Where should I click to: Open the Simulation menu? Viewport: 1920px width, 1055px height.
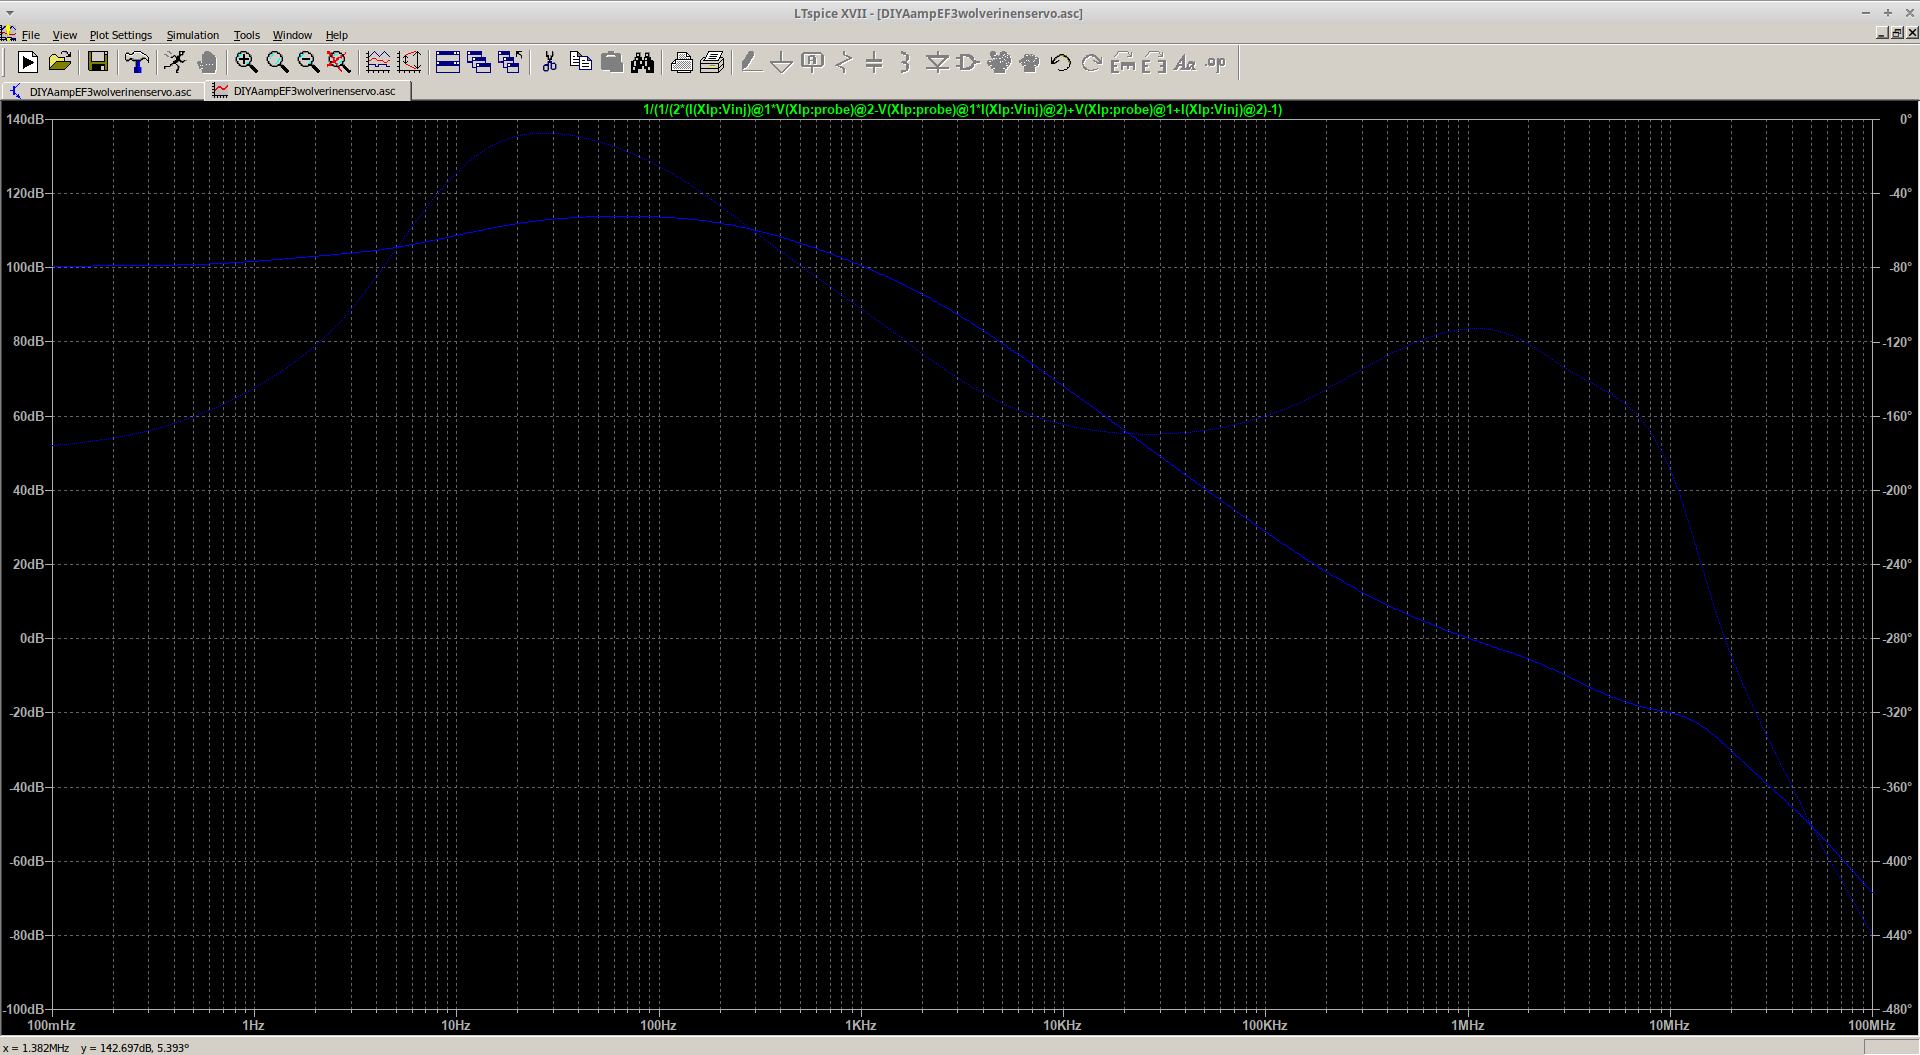coord(193,35)
